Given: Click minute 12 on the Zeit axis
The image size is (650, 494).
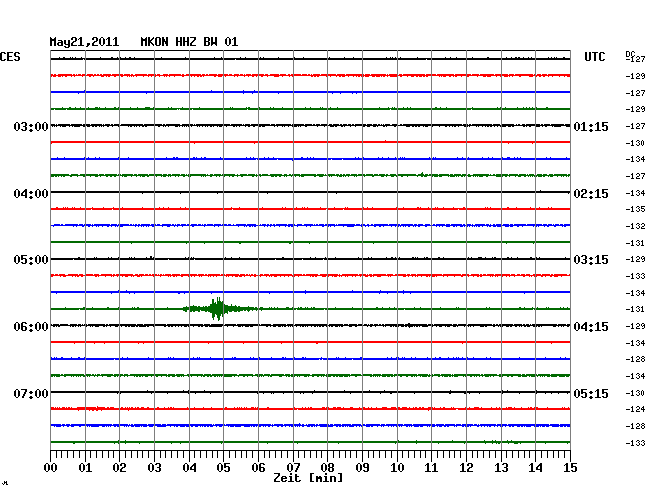Looking at the screenshot, I should [466, 467].
